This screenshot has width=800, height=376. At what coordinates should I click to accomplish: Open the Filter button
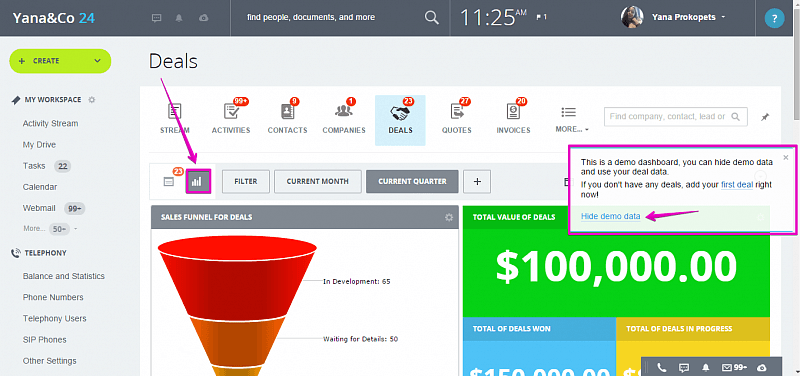pos(246,182)
